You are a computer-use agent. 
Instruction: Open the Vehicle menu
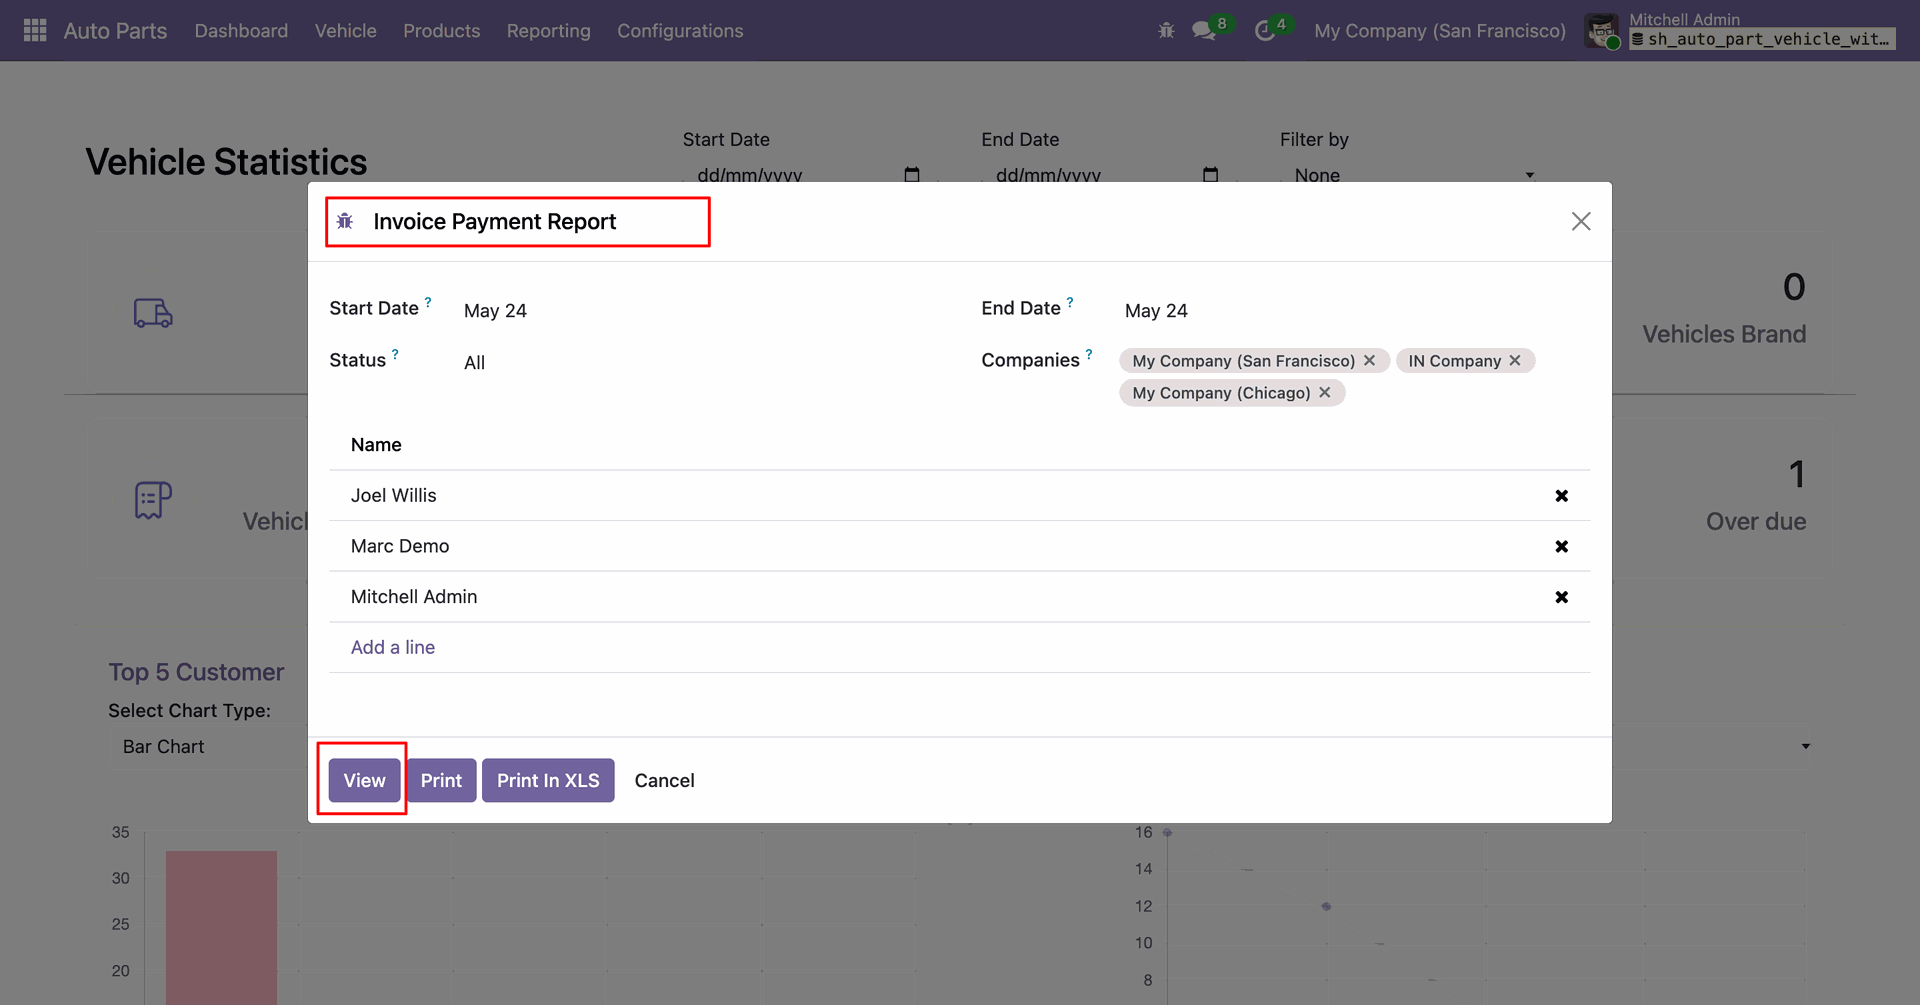[x=346, y=31]
